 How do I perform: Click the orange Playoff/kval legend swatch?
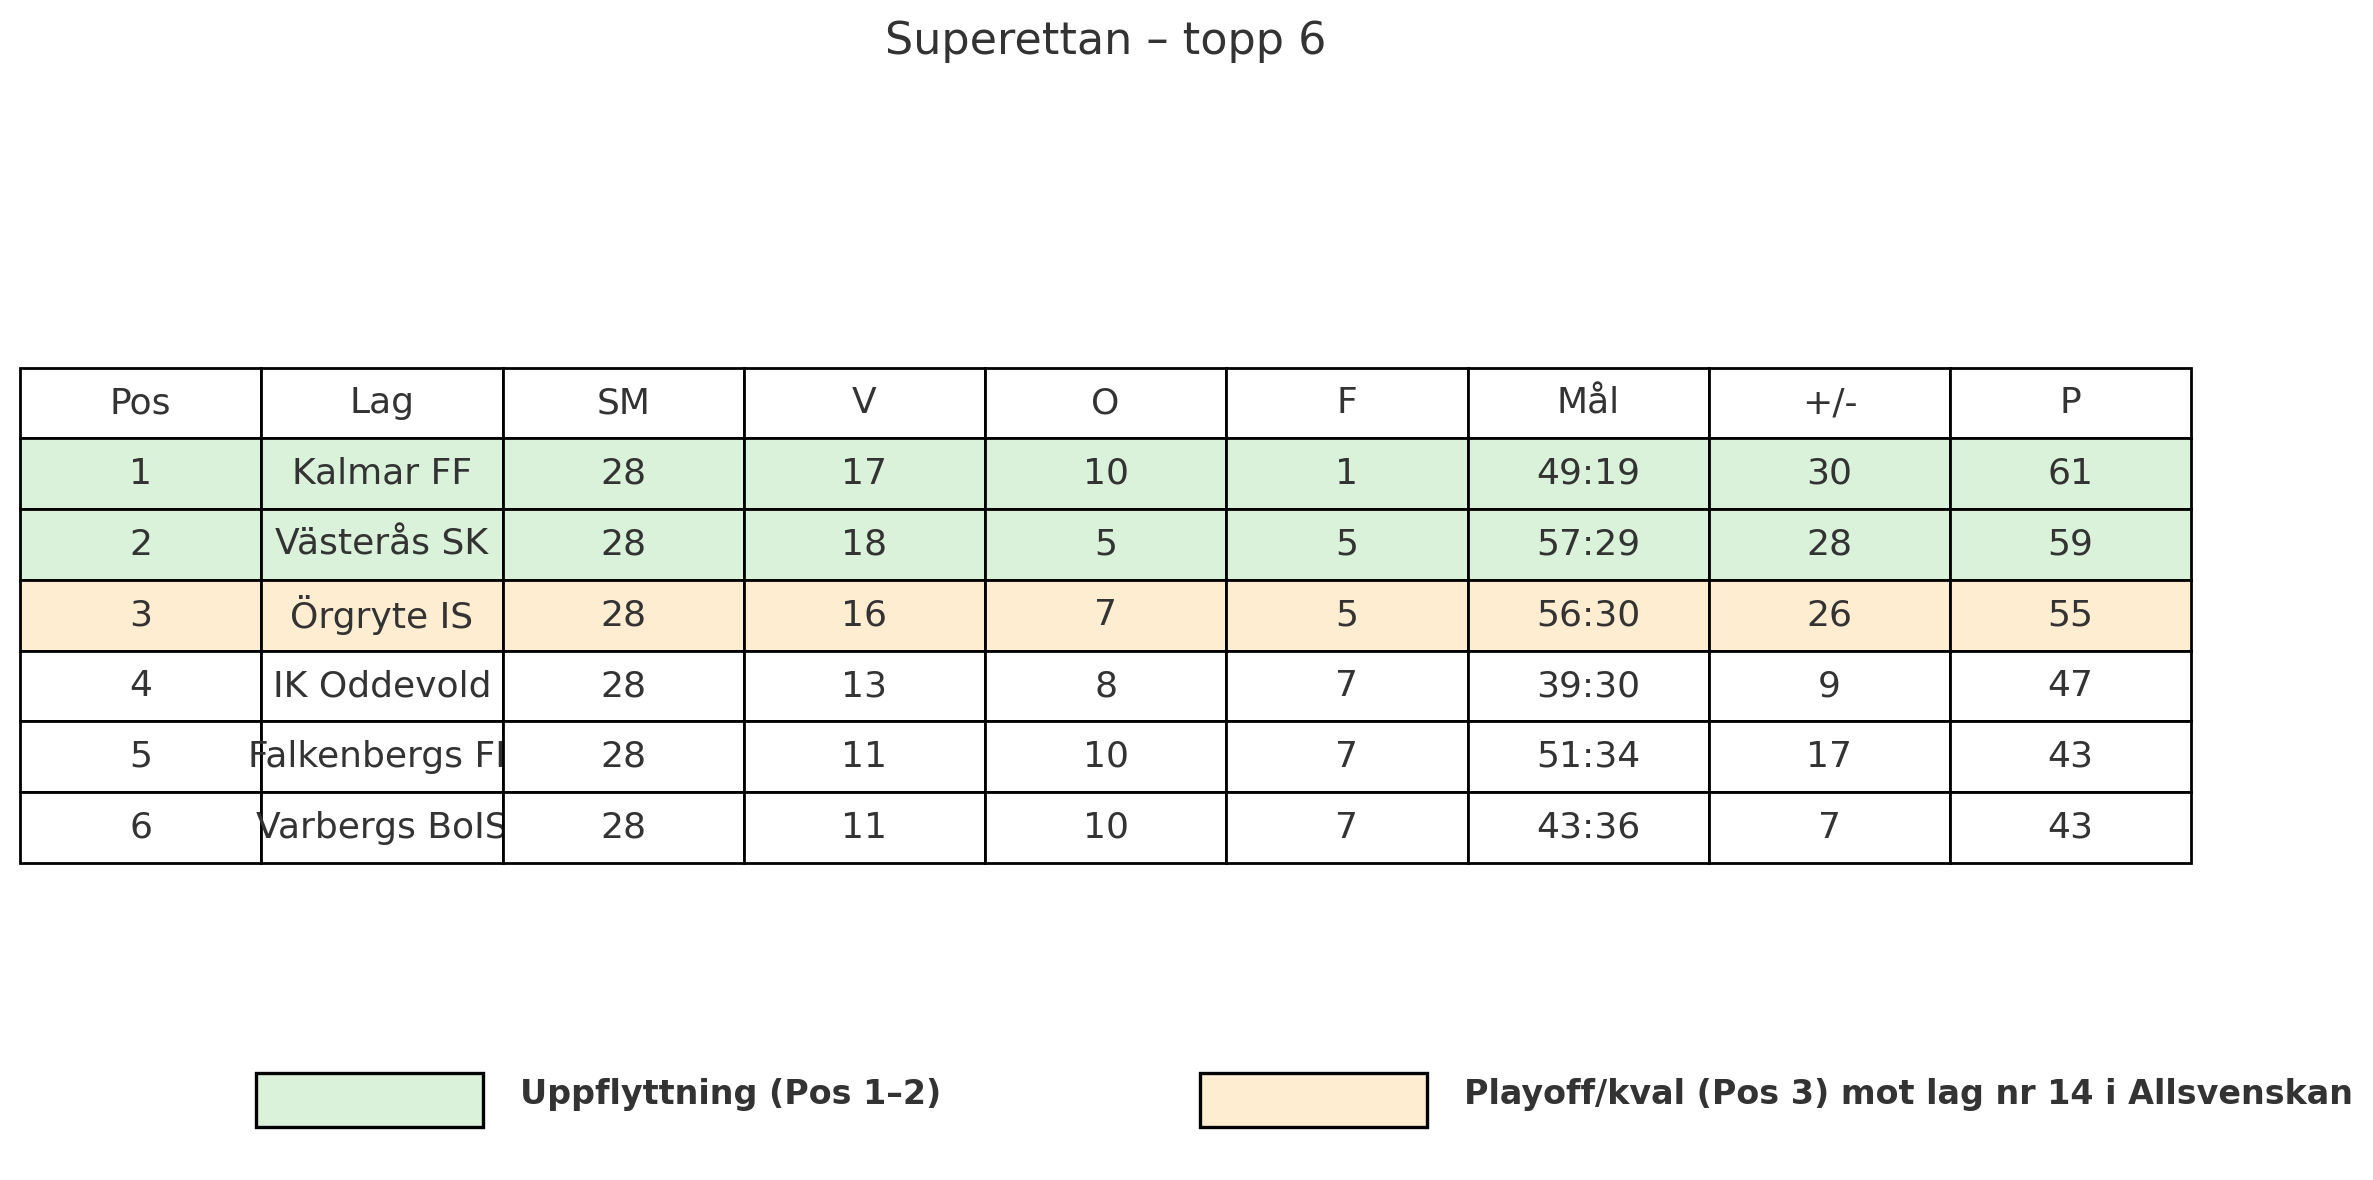click(1313, 1100)
